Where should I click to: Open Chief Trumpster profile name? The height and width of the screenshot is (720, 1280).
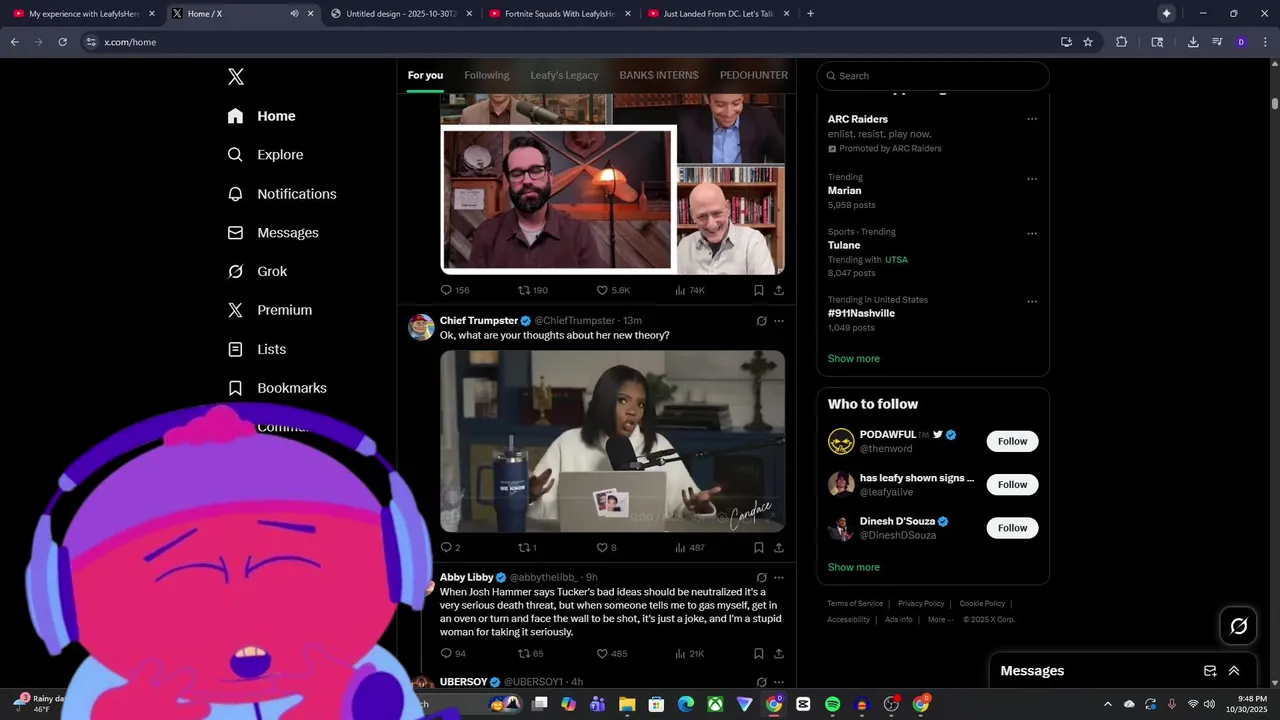click(x=479, y=321)
